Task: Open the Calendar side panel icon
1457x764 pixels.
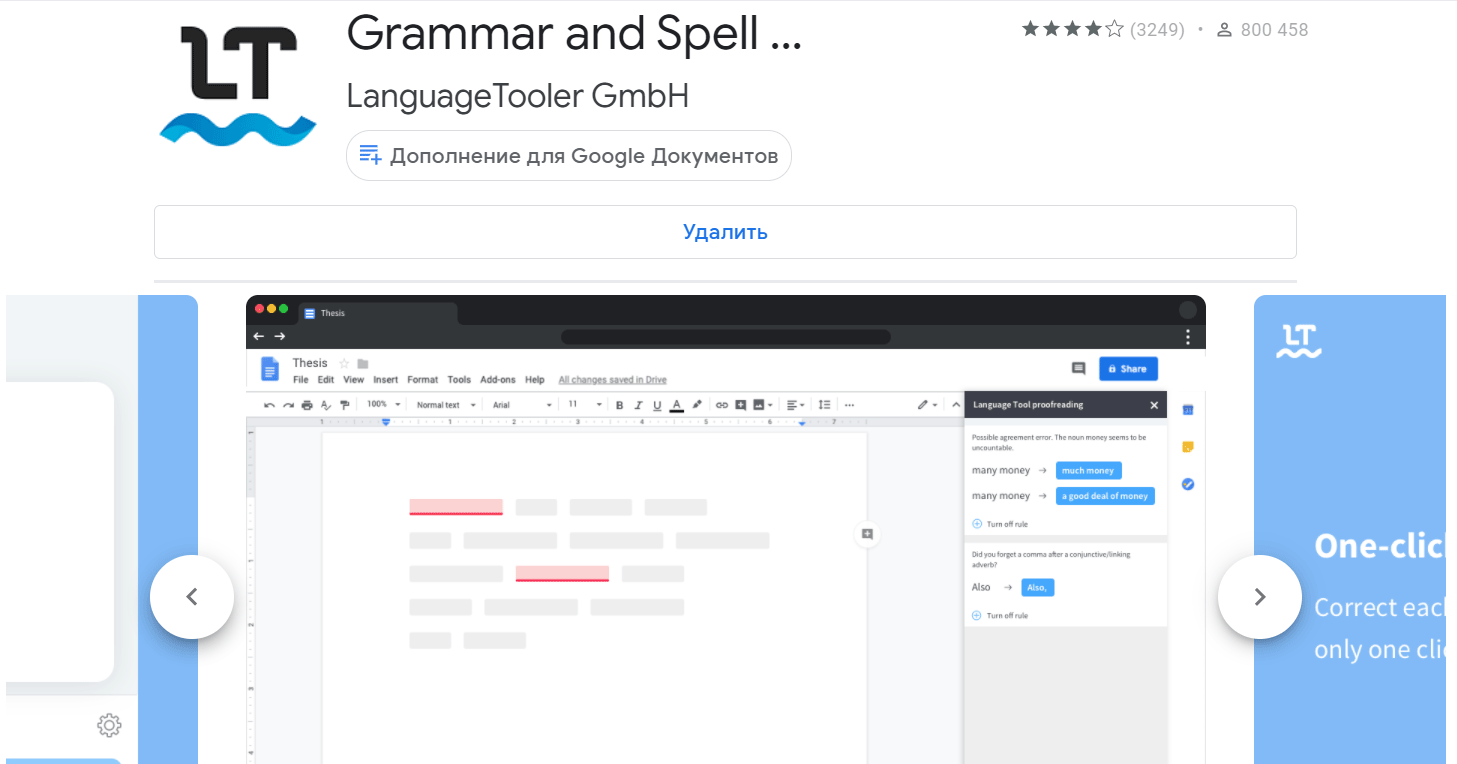Action: click(1187, 409)
